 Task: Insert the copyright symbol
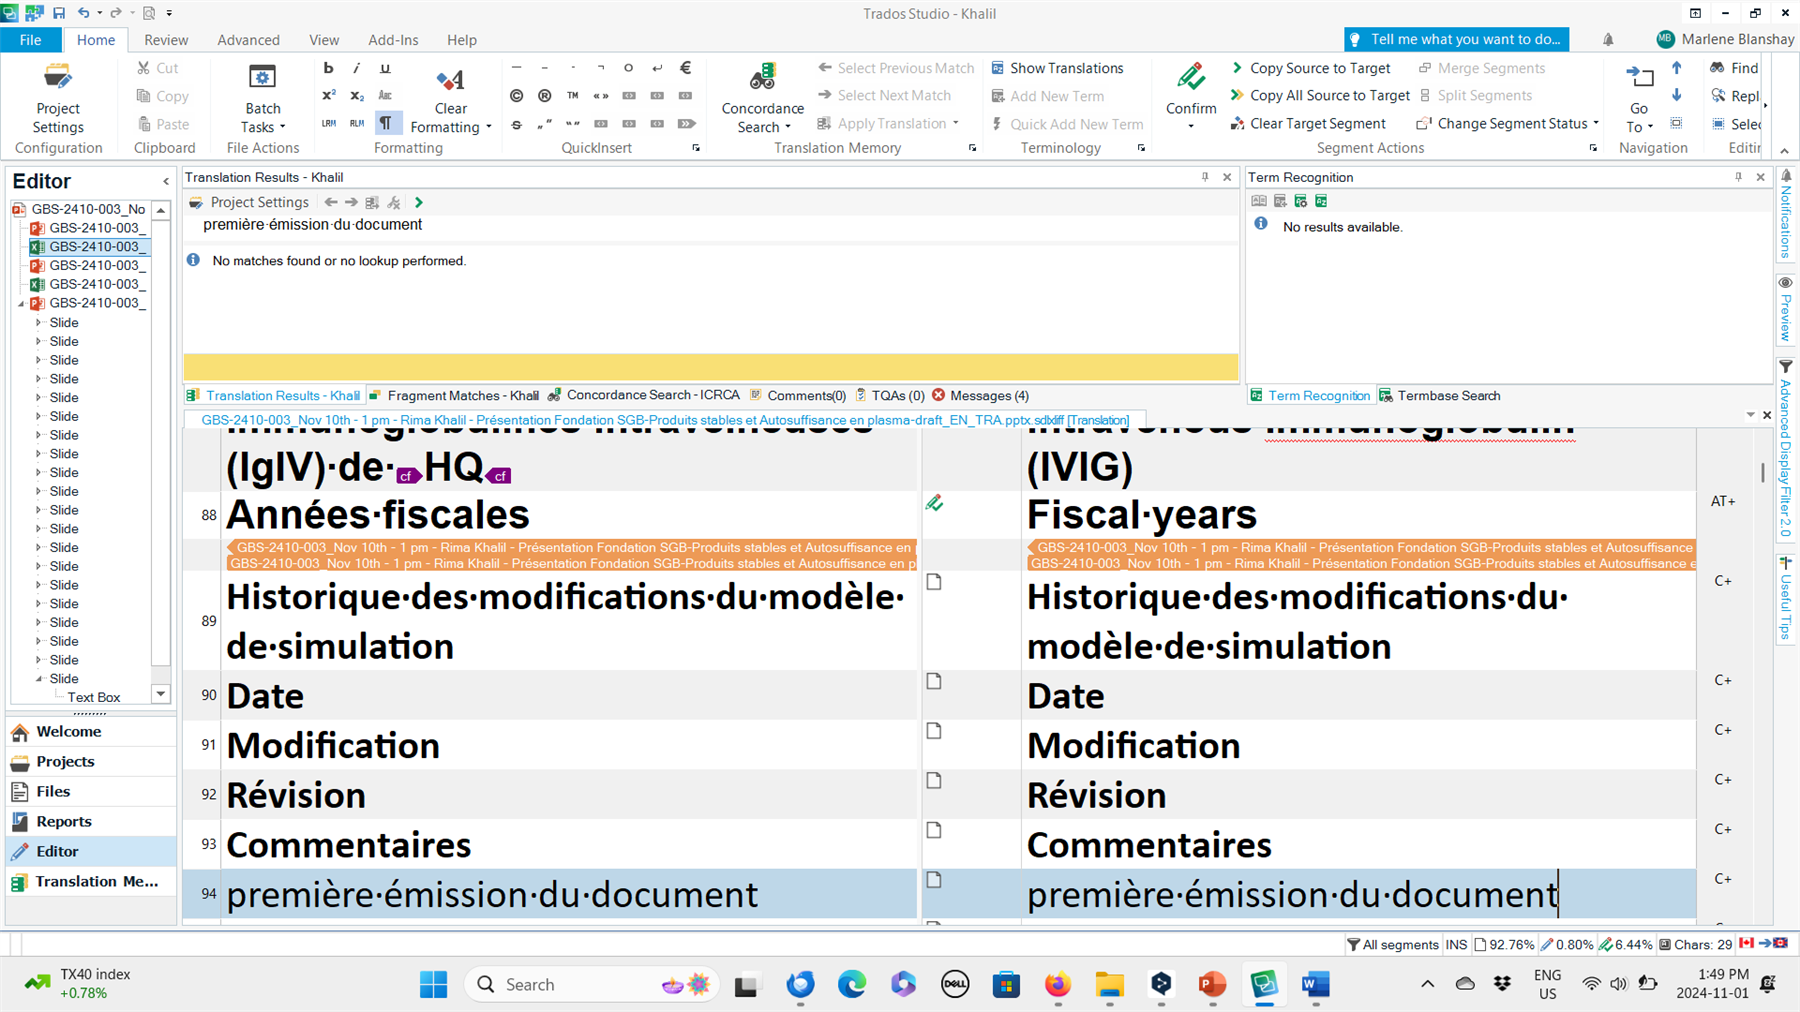point(516,96)
